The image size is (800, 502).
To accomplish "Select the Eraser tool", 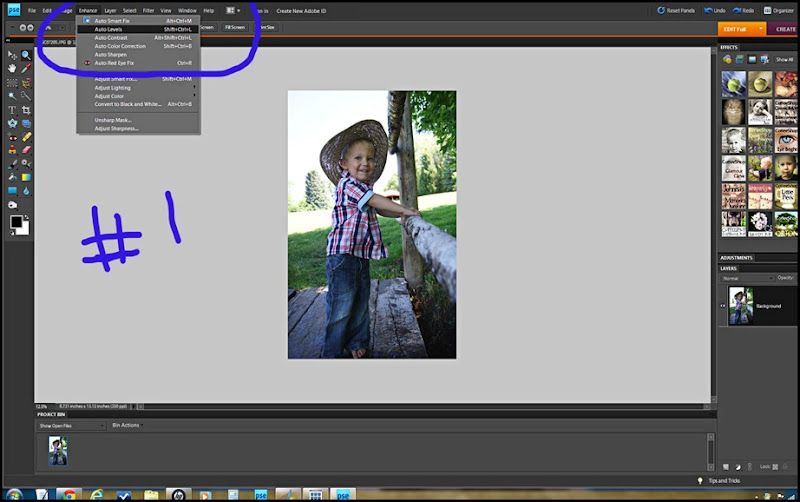I will pos(26,149).
